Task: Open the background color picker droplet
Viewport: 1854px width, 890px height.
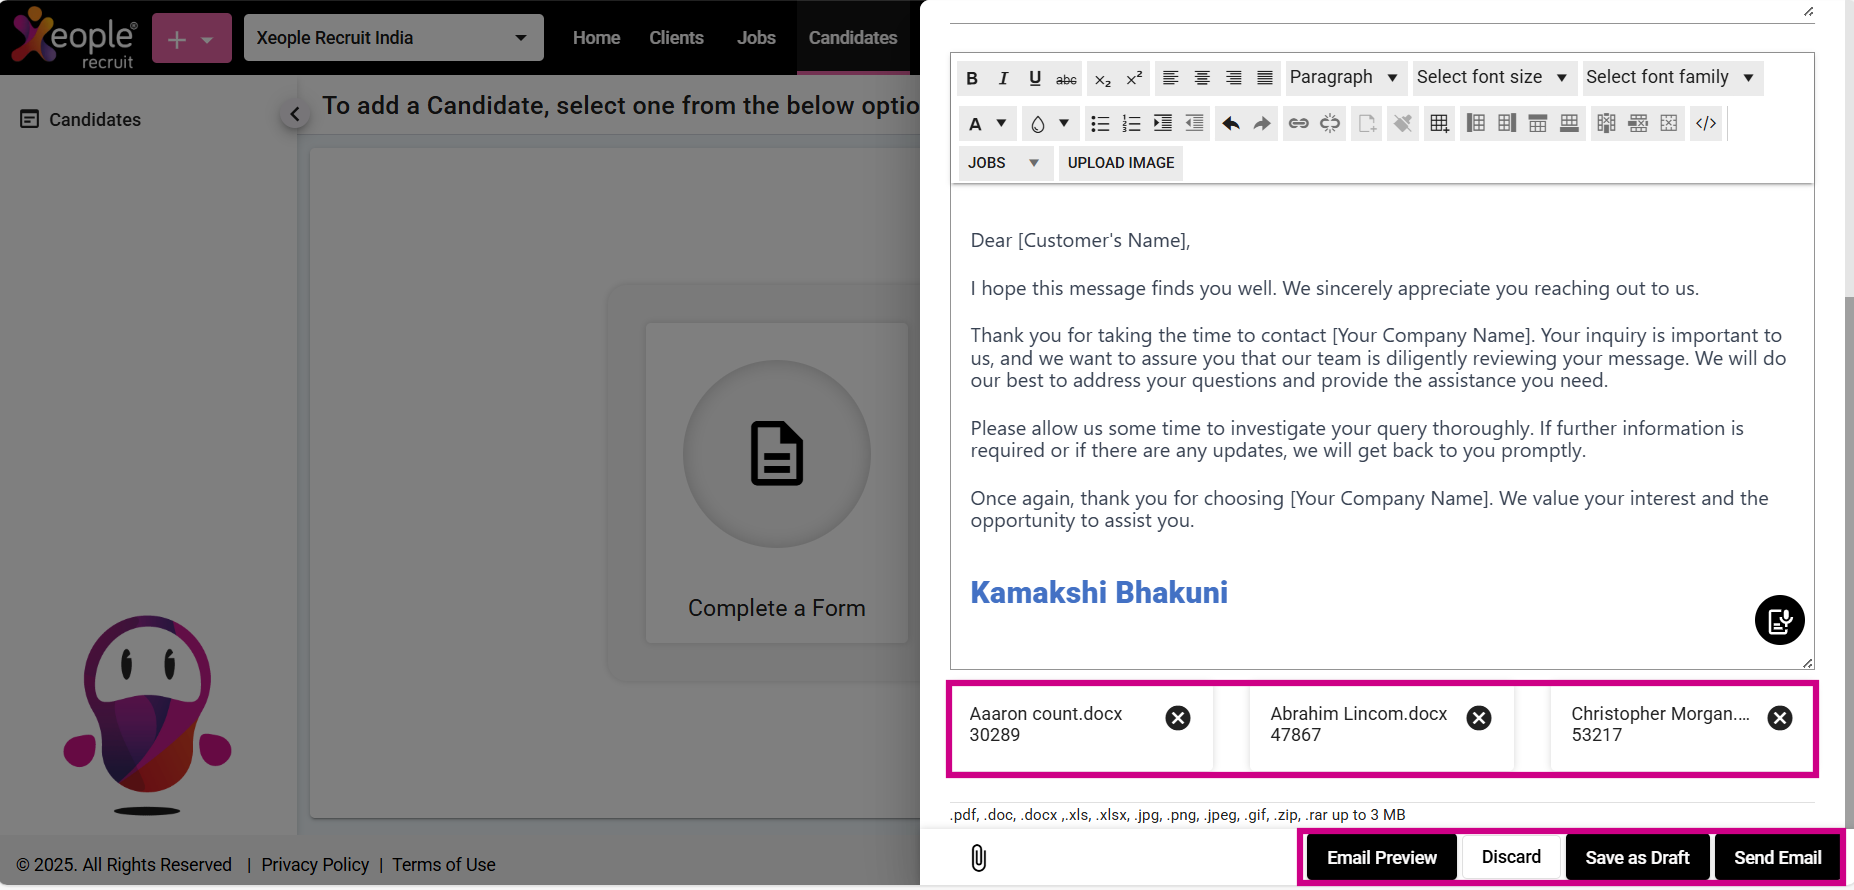Action: [x=1038, y=124]
